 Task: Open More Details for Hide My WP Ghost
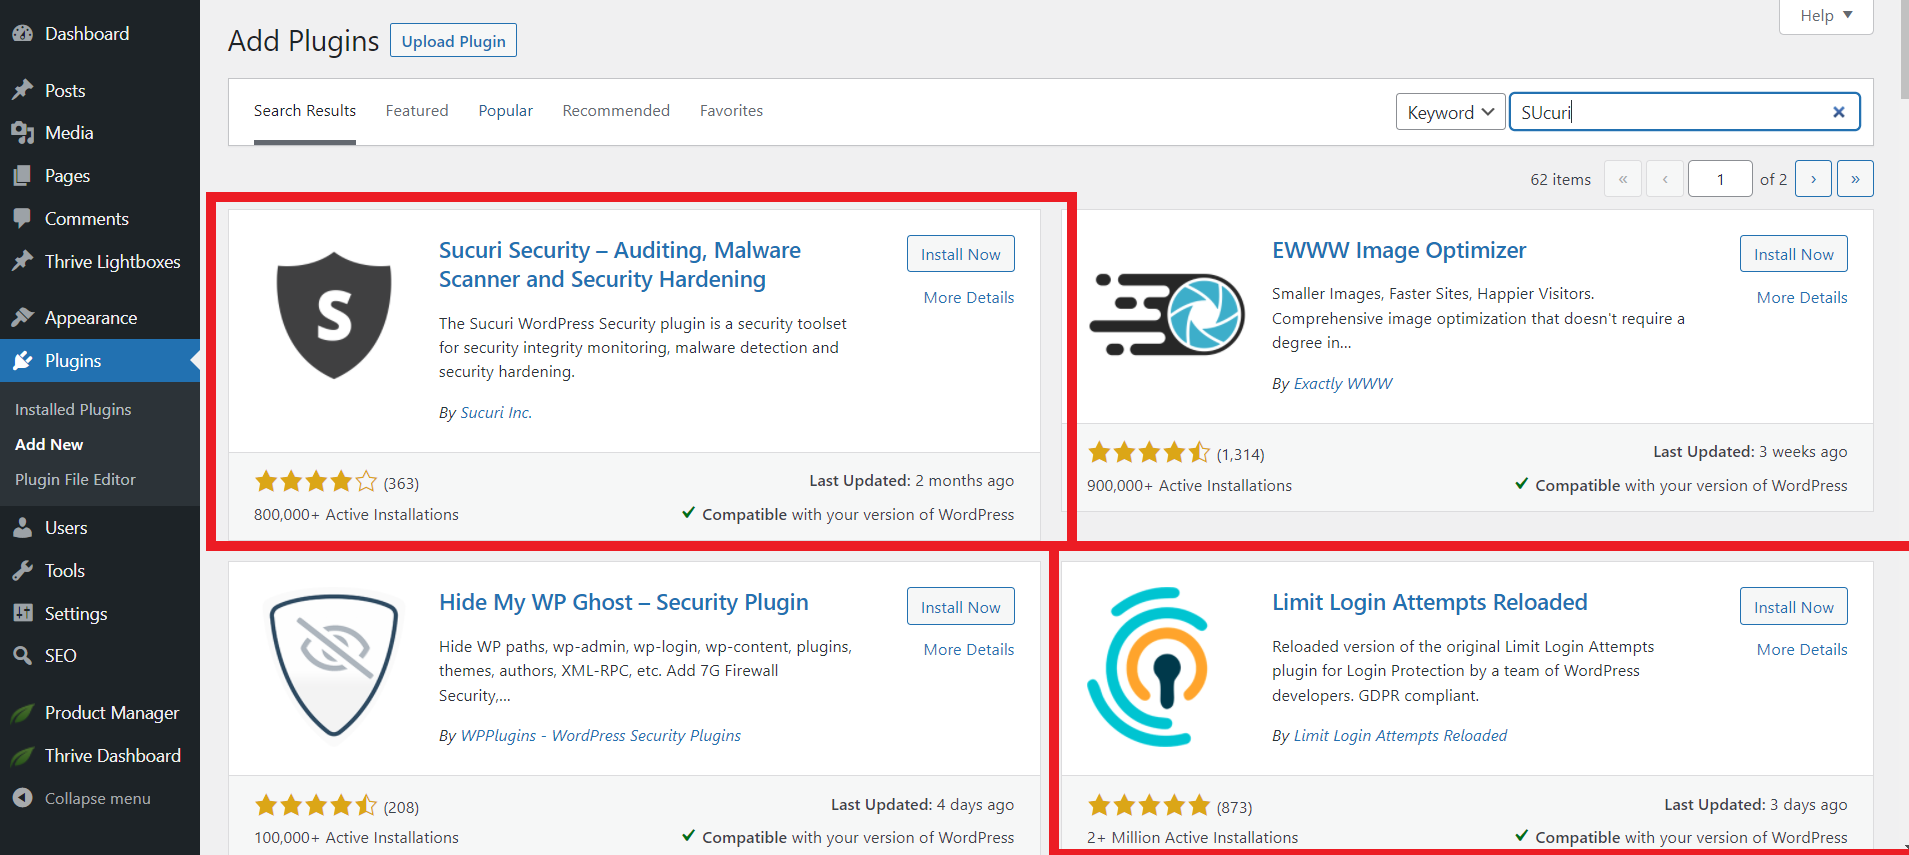click(968, 649)
